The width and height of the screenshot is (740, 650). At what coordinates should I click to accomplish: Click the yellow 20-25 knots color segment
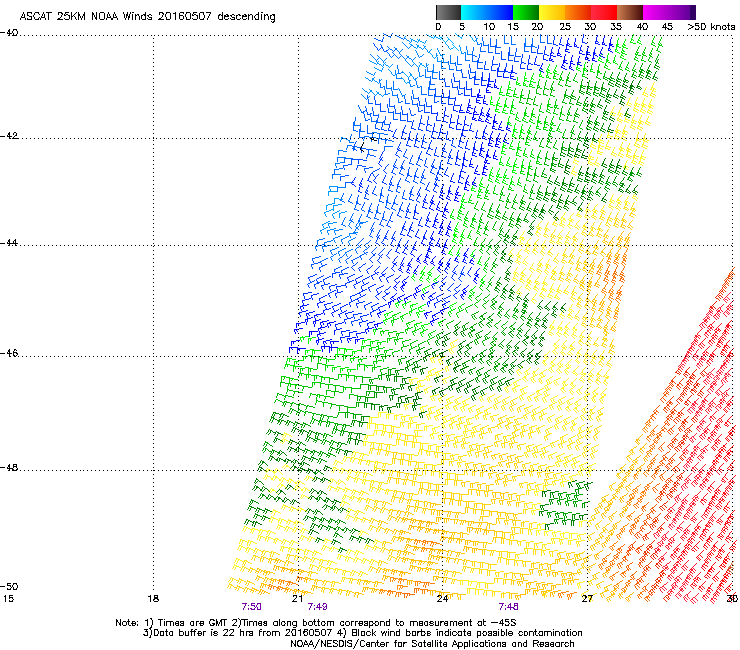tap(552, 12)
